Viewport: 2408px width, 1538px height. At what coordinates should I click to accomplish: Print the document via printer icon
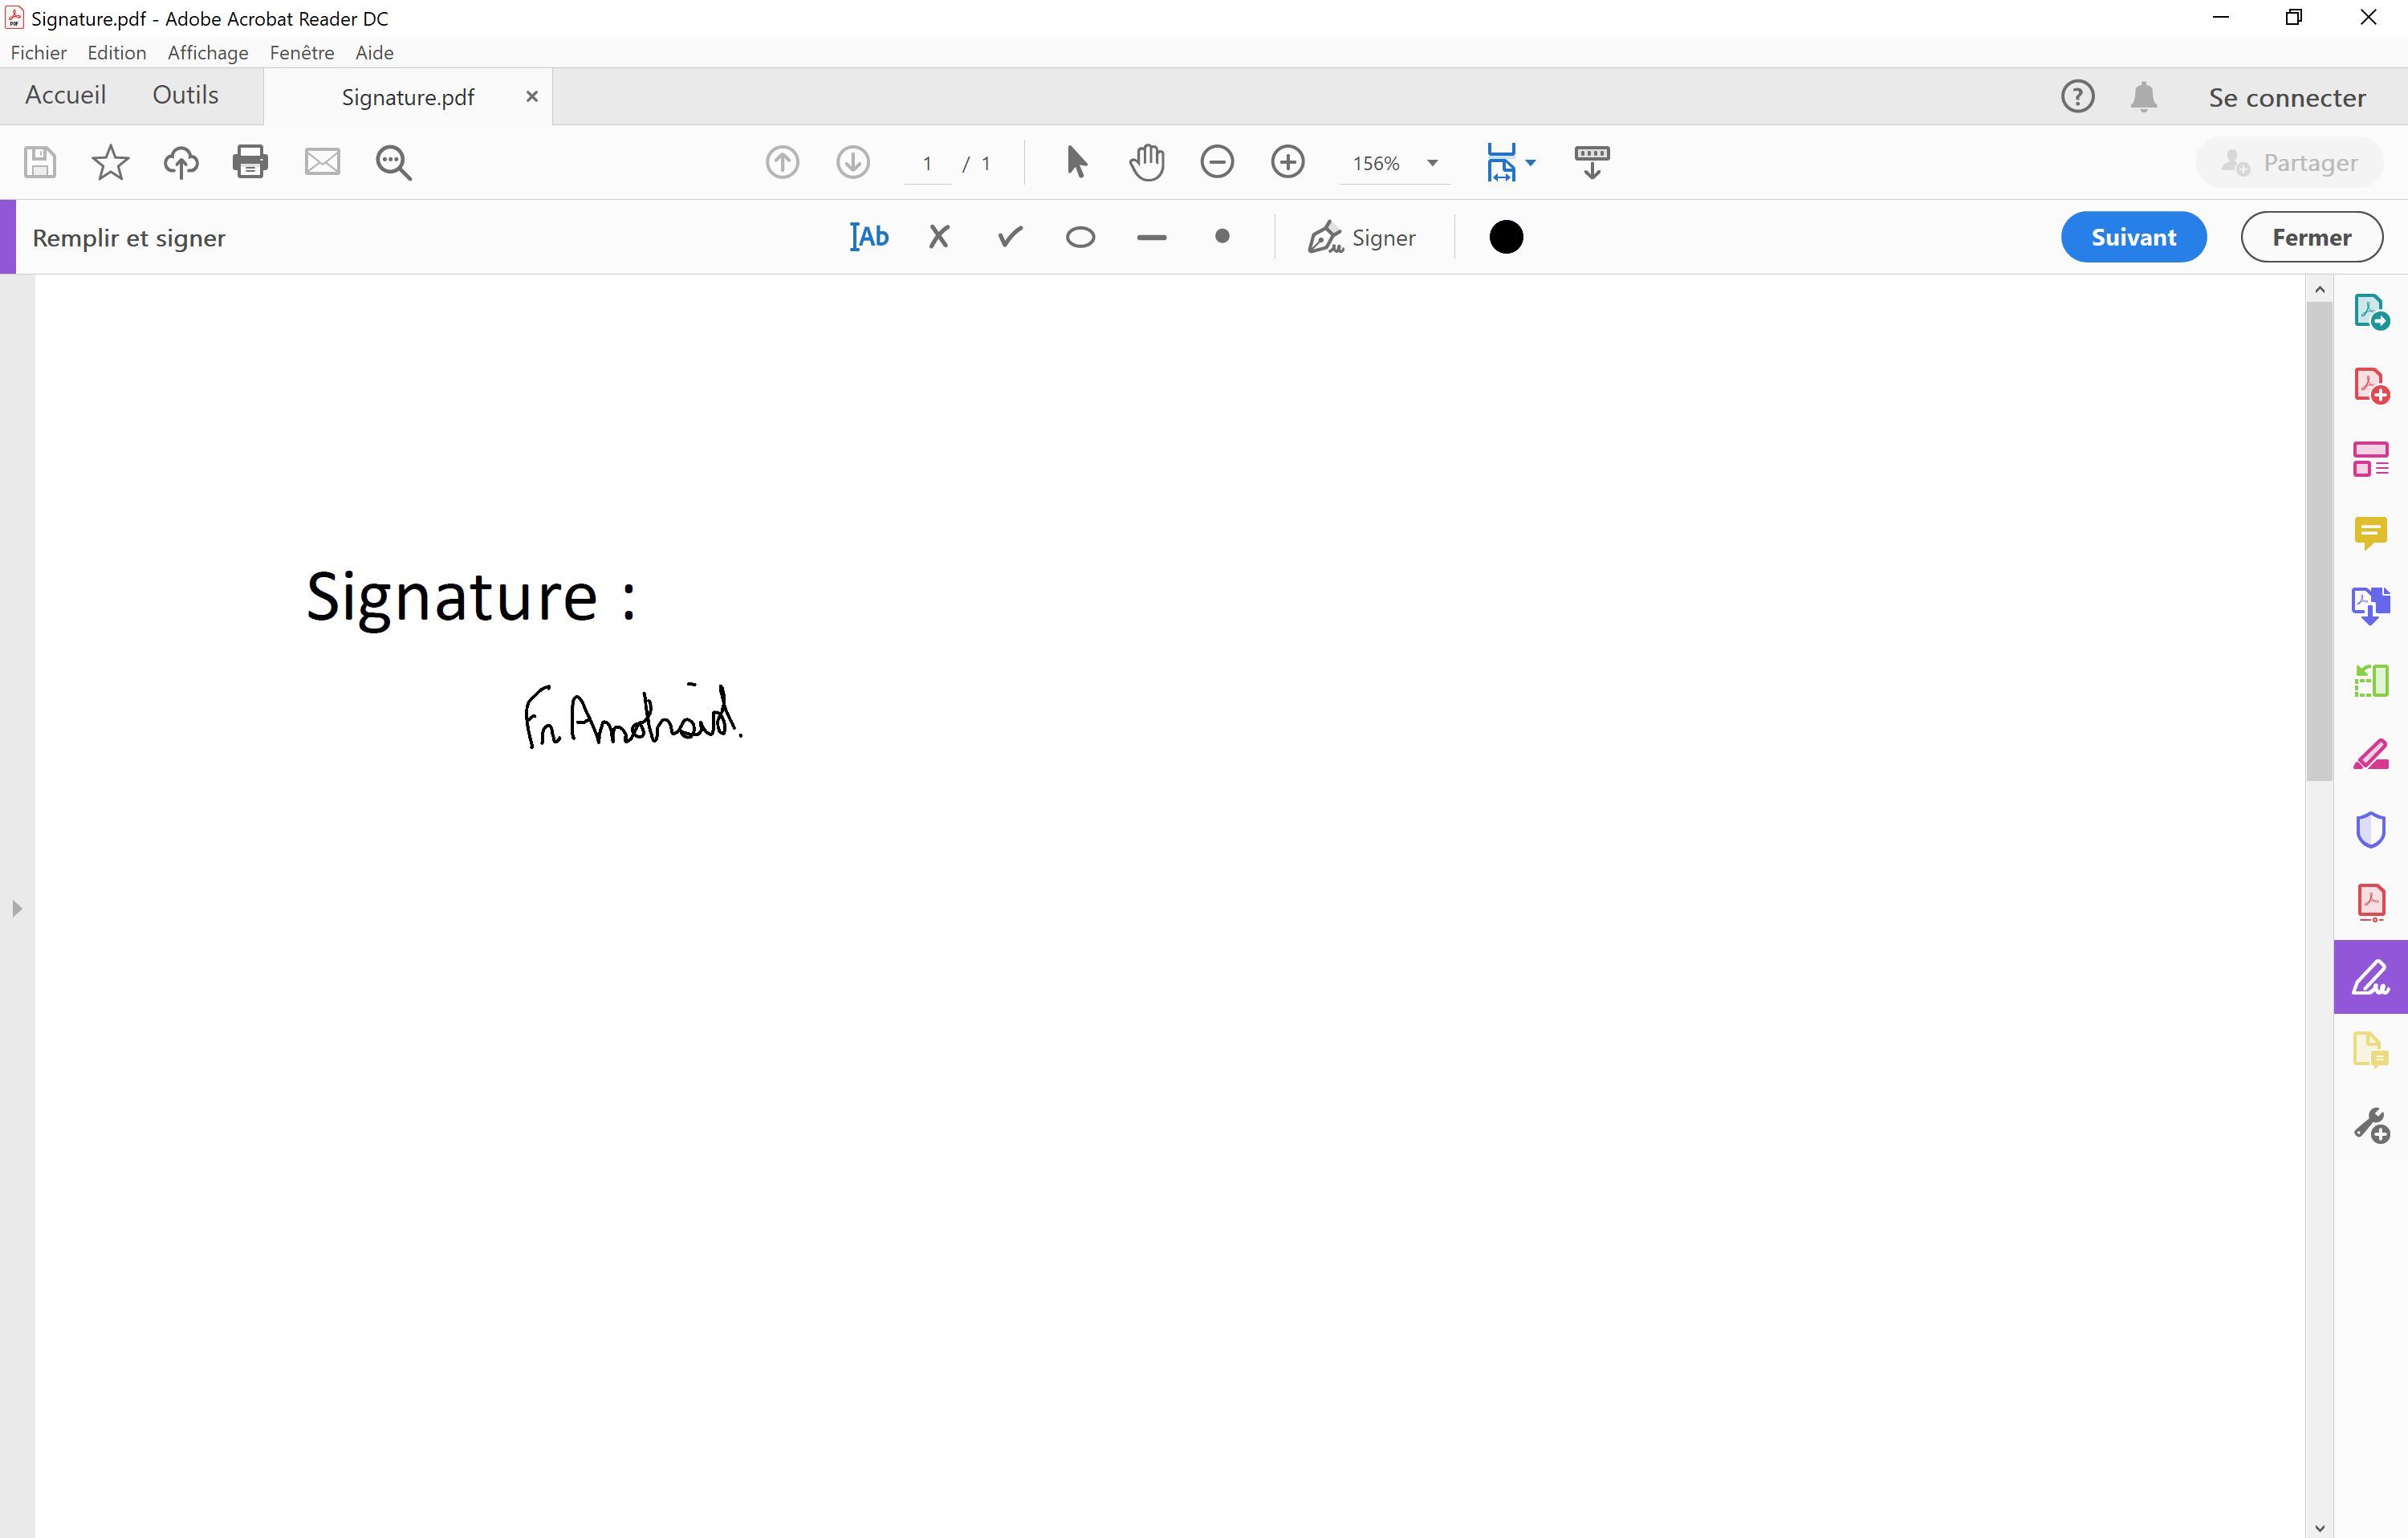[x=250, y=162]
